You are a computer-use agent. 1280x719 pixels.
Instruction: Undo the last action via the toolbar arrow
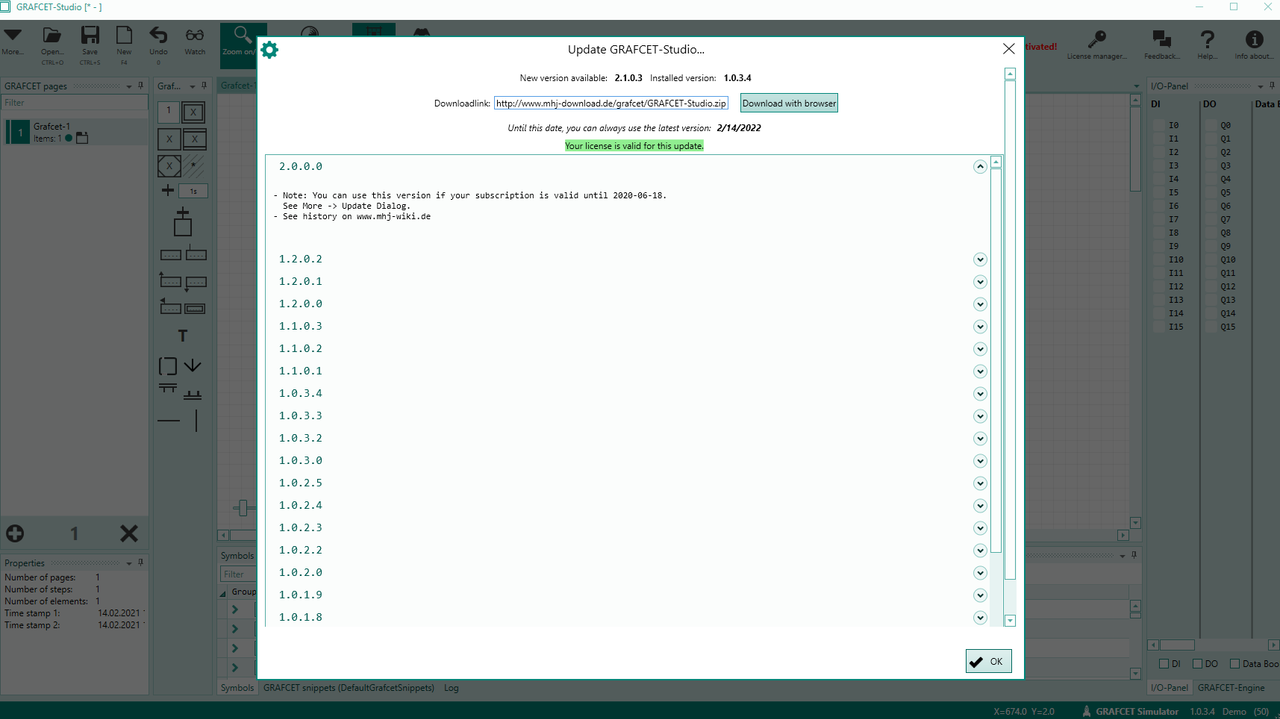pos(158,36)
